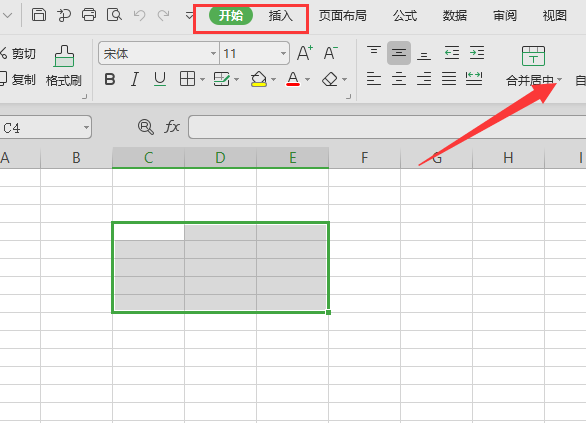
Task: Open Print Preview icon
Action: [x=114, y=15]
